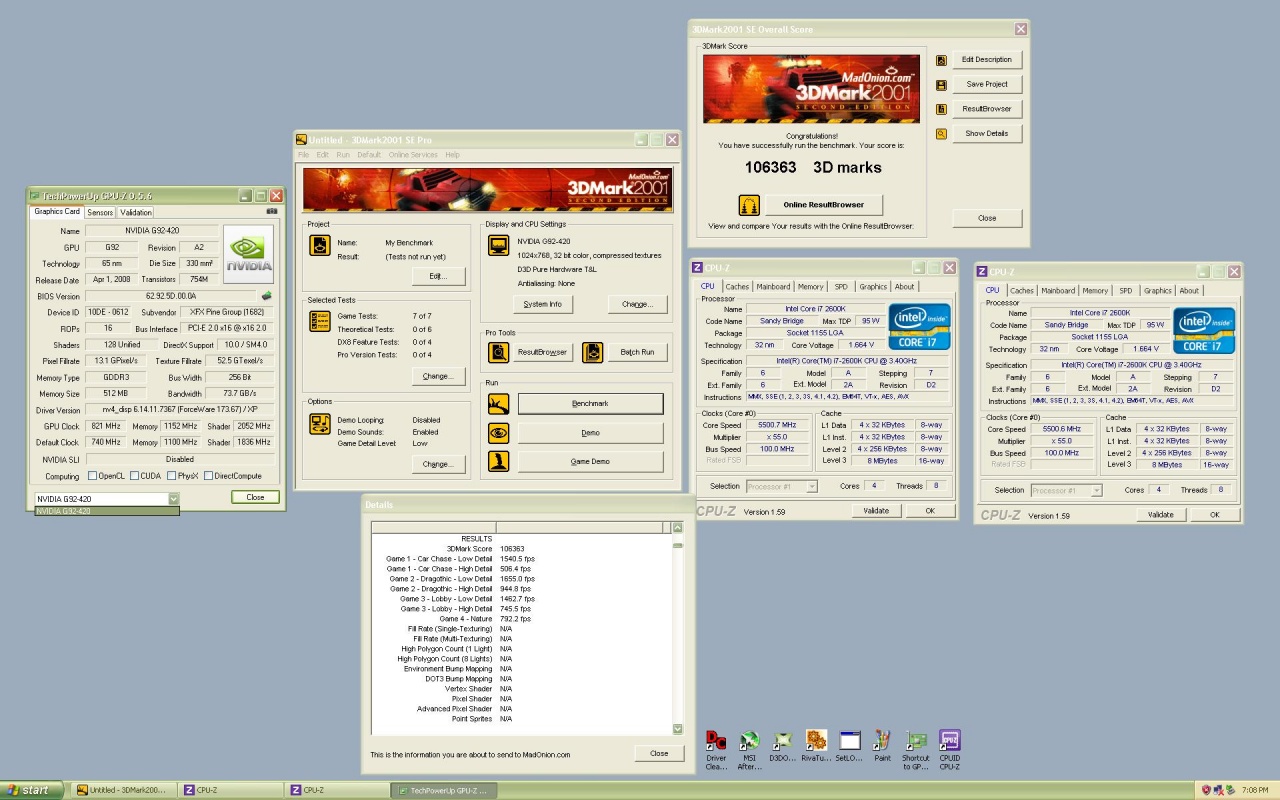The width and height of the screenshot is (1280, 800).
Task: Enable the OpenCL checkbox
Action: [93, 476]
